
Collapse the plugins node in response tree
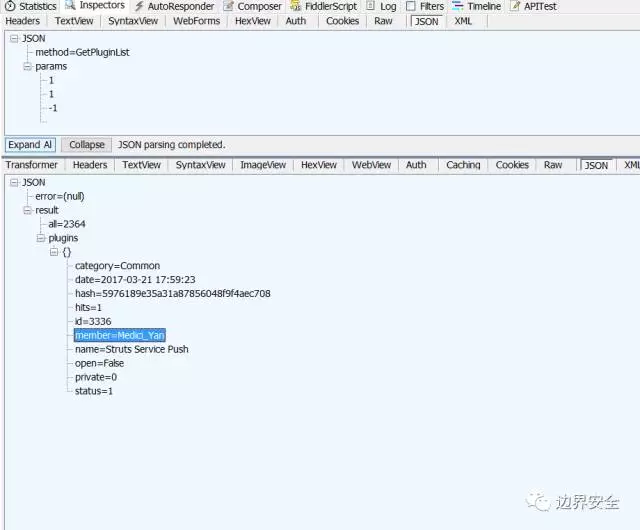[40, 239]
